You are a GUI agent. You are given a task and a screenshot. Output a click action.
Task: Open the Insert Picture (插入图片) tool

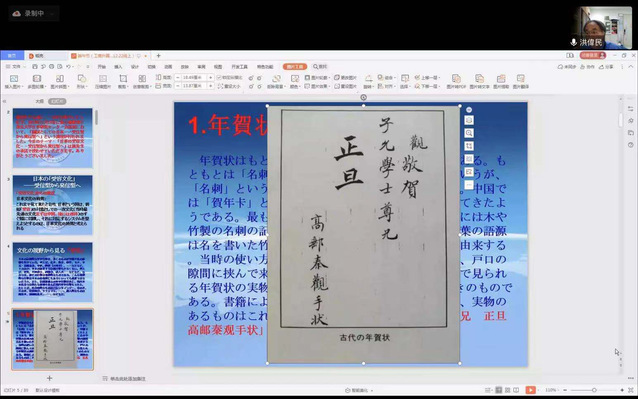click(13, 81)
